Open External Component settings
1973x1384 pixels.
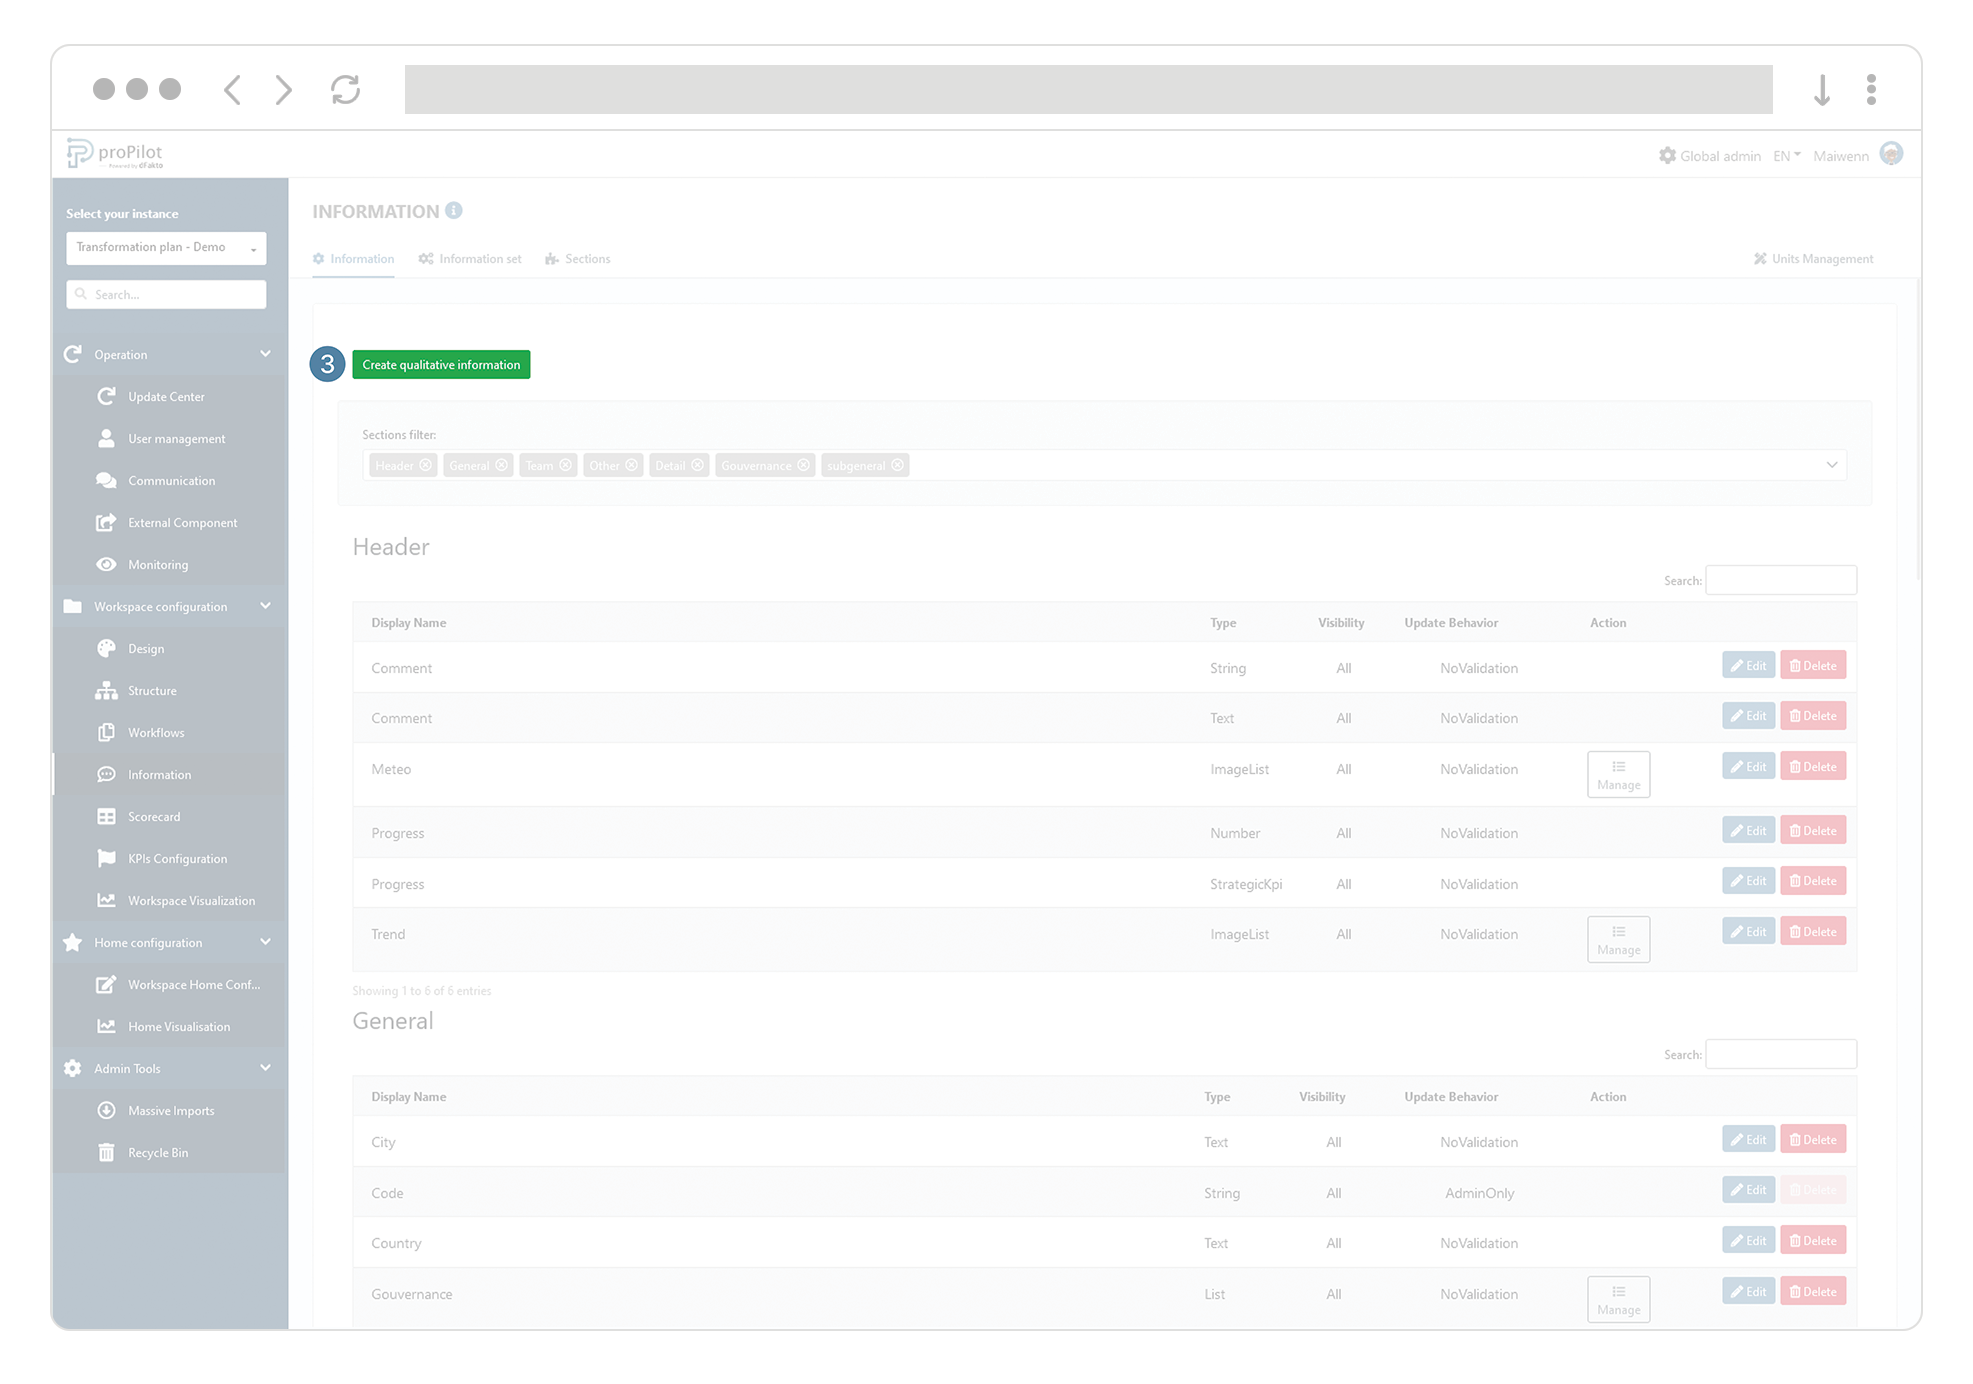[182, 522]
